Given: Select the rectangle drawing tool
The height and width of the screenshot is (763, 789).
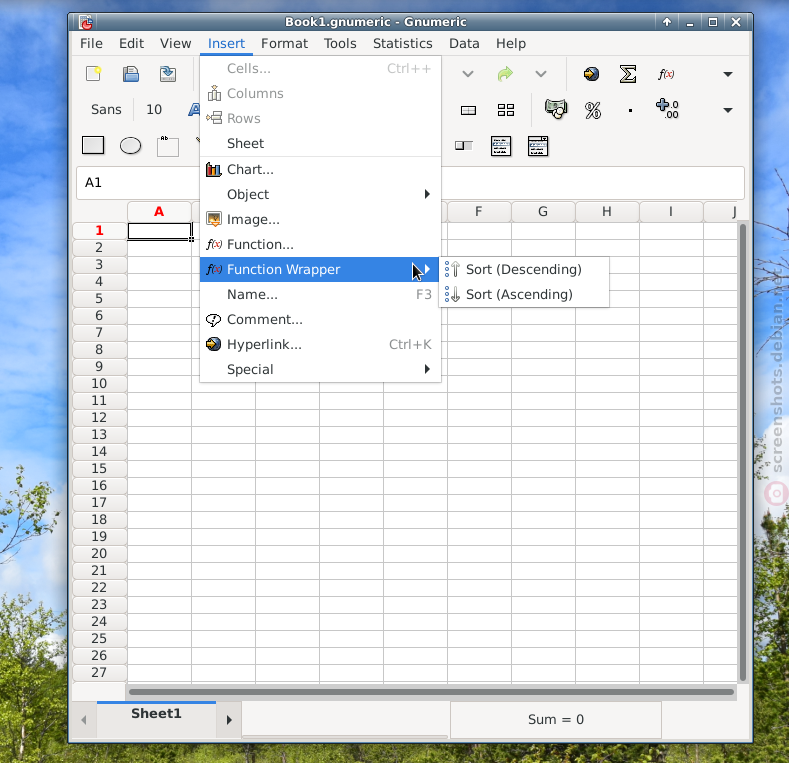Looking at the screenshot, I should [93, 145].
